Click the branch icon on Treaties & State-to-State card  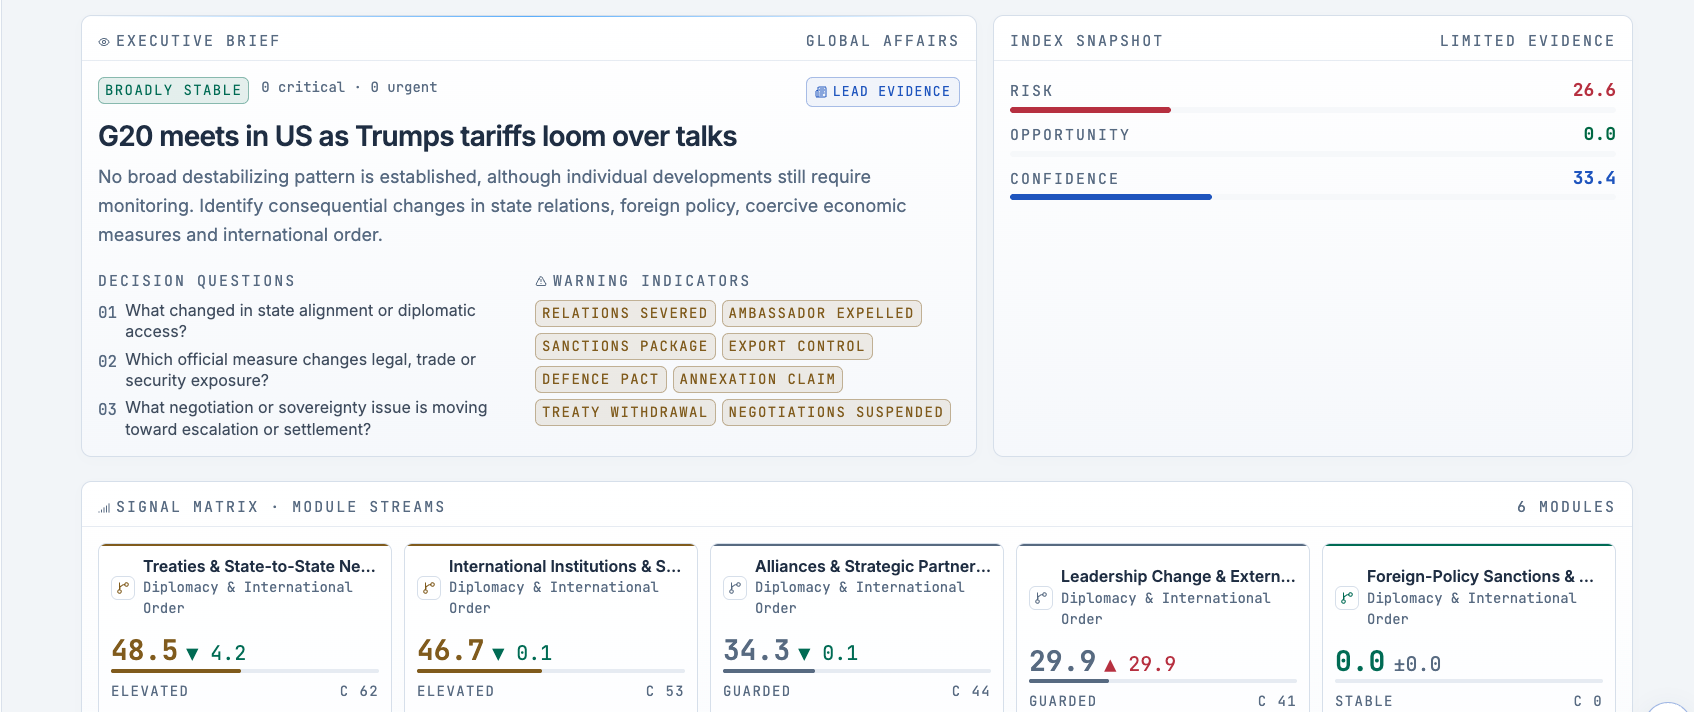pyautogui.click(x=123, y=588)
